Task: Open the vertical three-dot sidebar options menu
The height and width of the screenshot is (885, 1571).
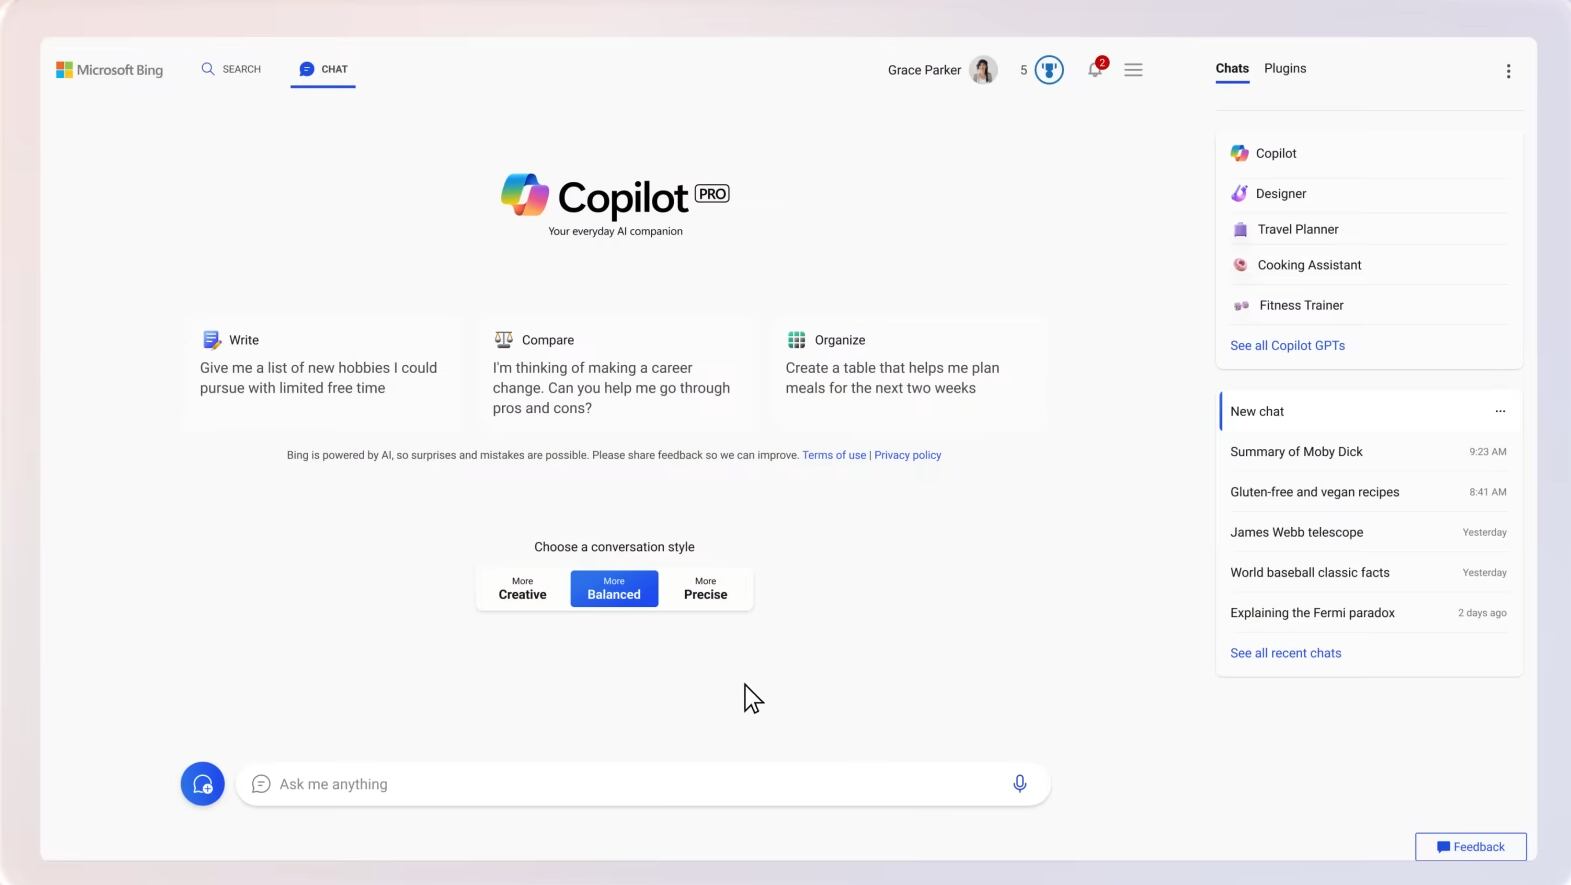Action: tap(1508, 71)
